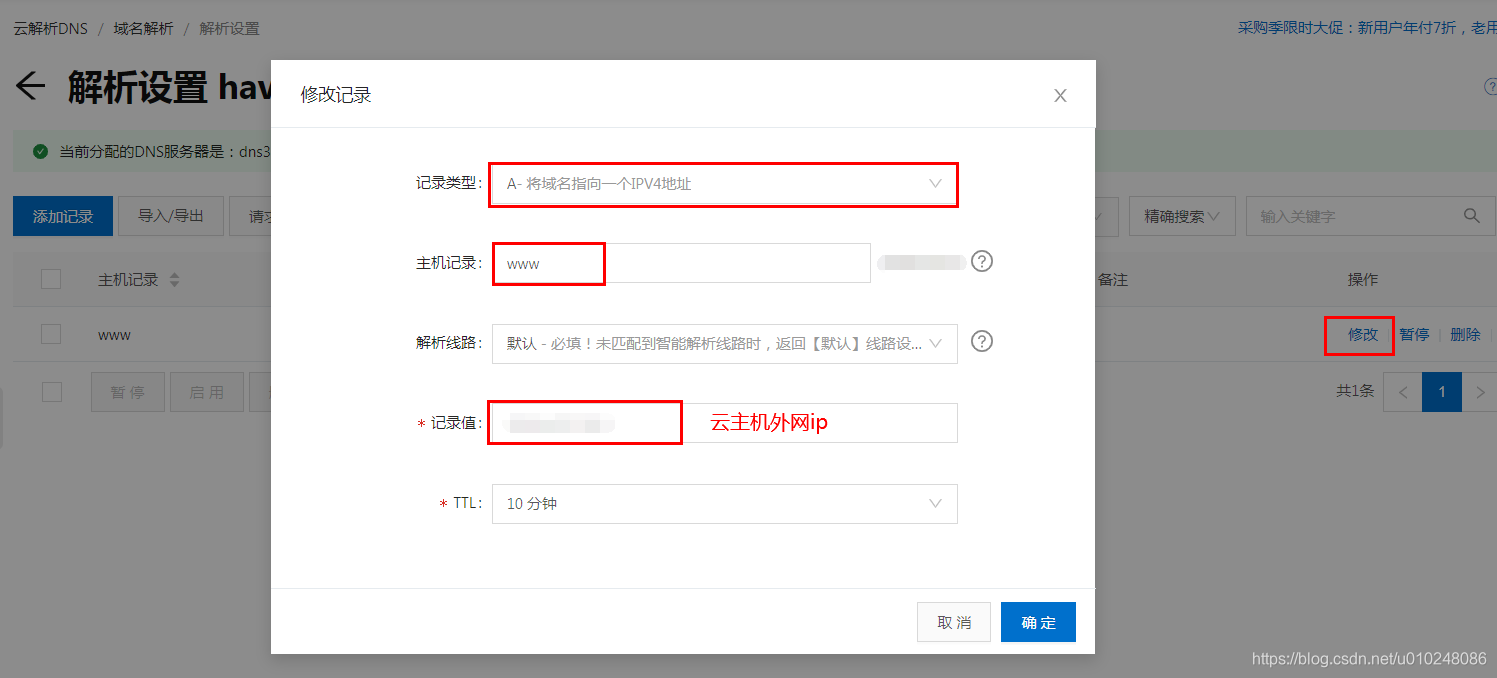Click the 备注 column header

1113,279
